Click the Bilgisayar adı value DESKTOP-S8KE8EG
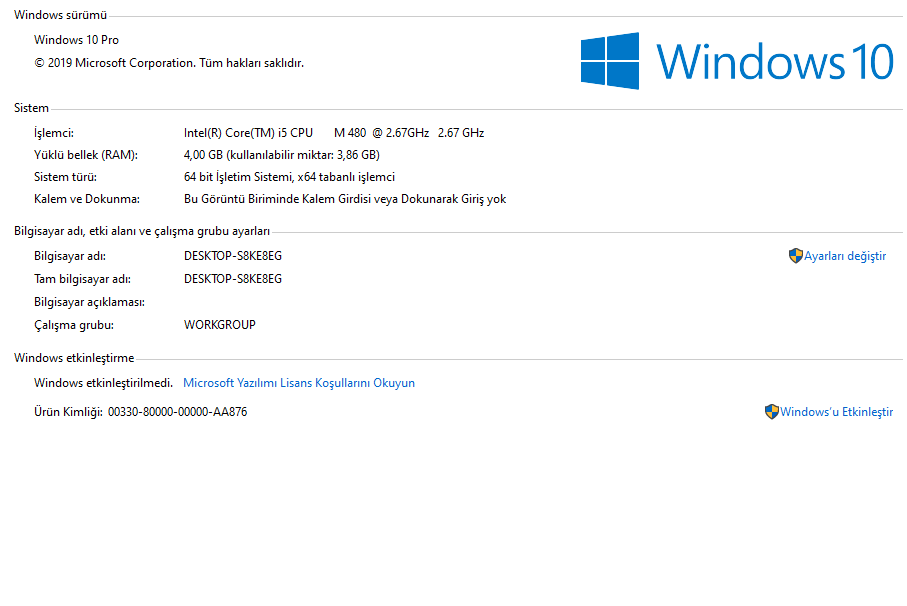This screenshot has height=606, width=907. pos(232,256)
